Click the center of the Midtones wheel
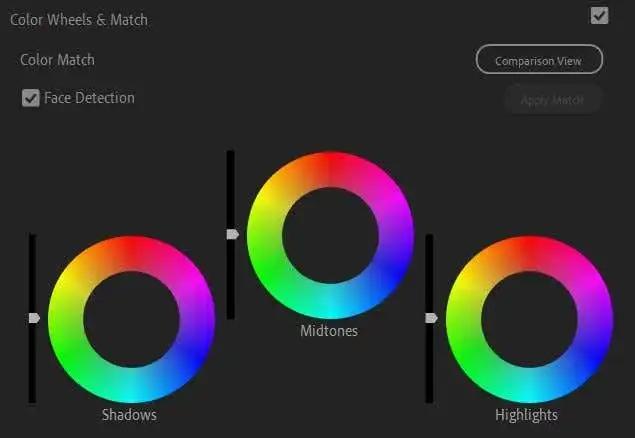This screenshot has height=438, width=635. [330, 235]
